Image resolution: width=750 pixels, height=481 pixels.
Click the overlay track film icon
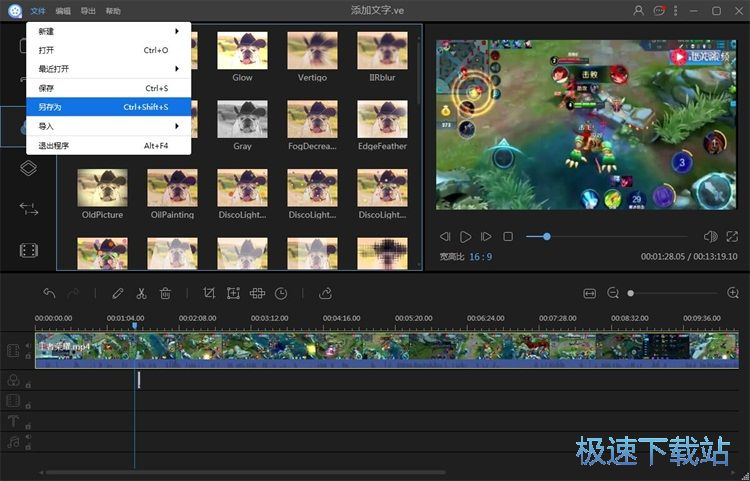point(13,401)
